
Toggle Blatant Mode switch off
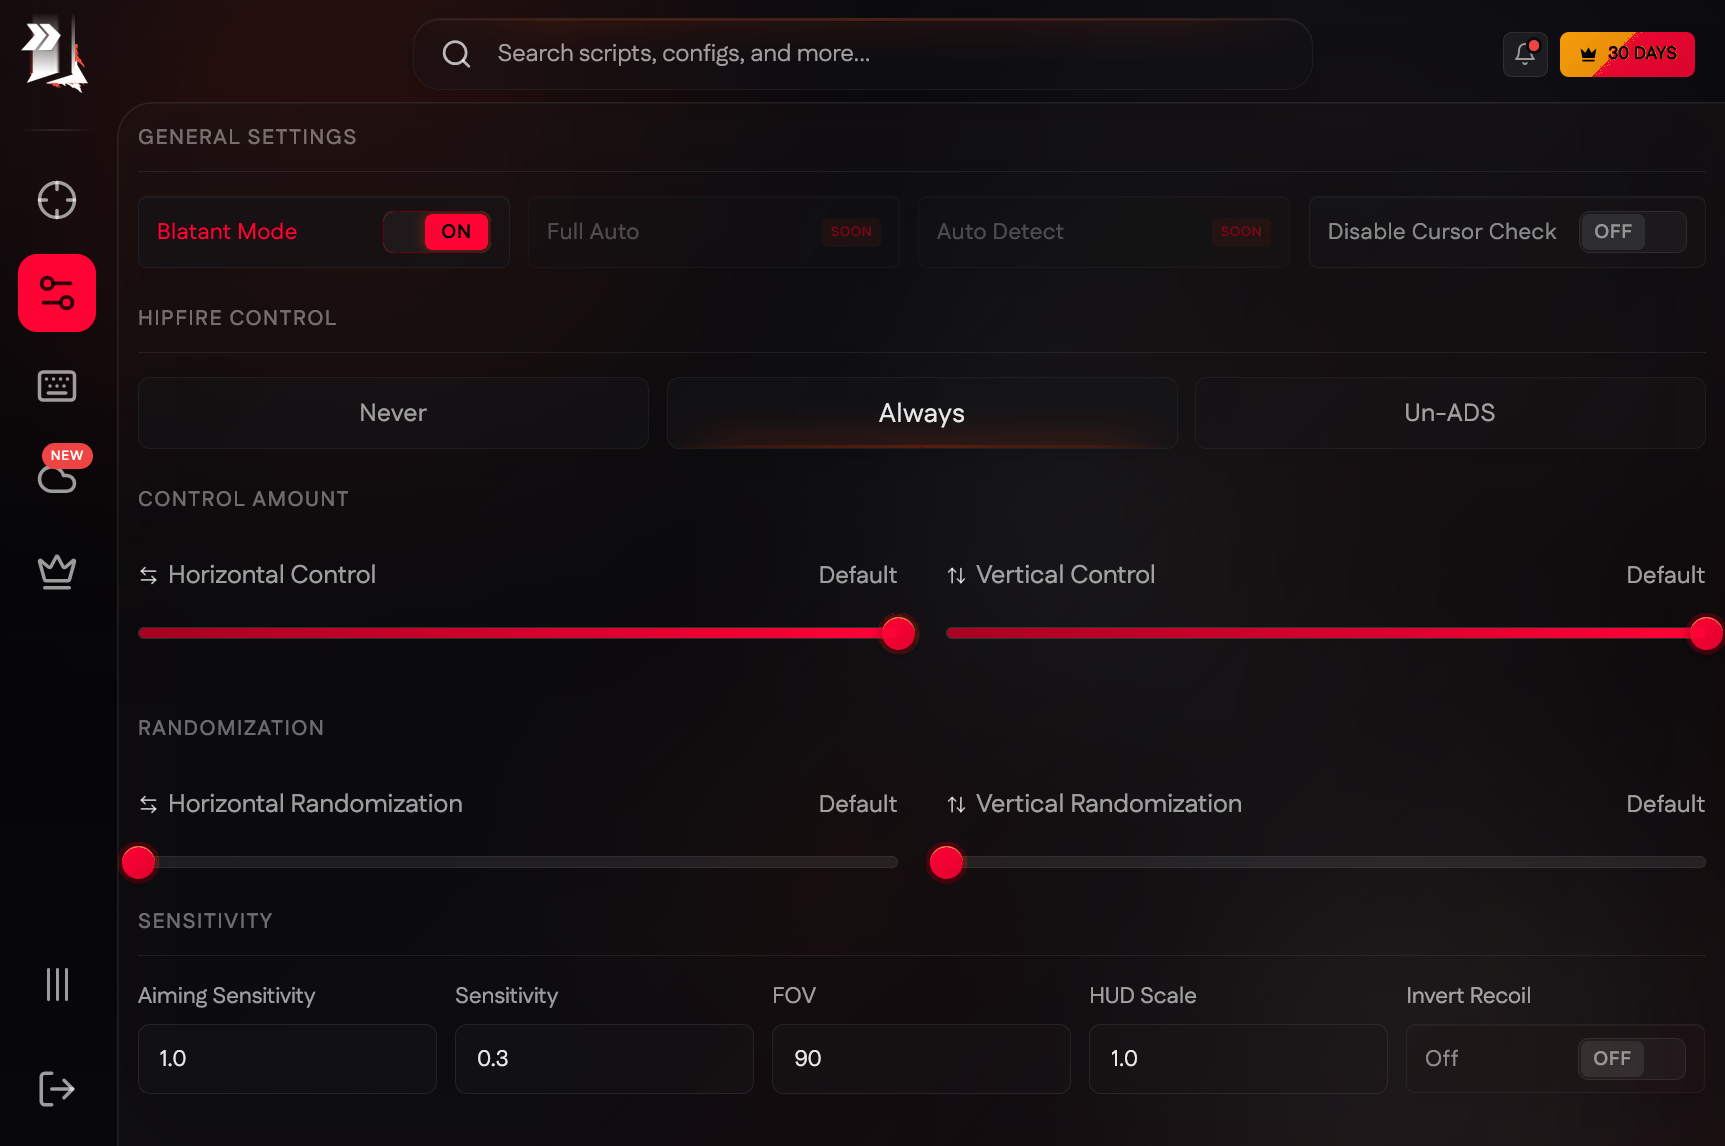tap(437, 232)
